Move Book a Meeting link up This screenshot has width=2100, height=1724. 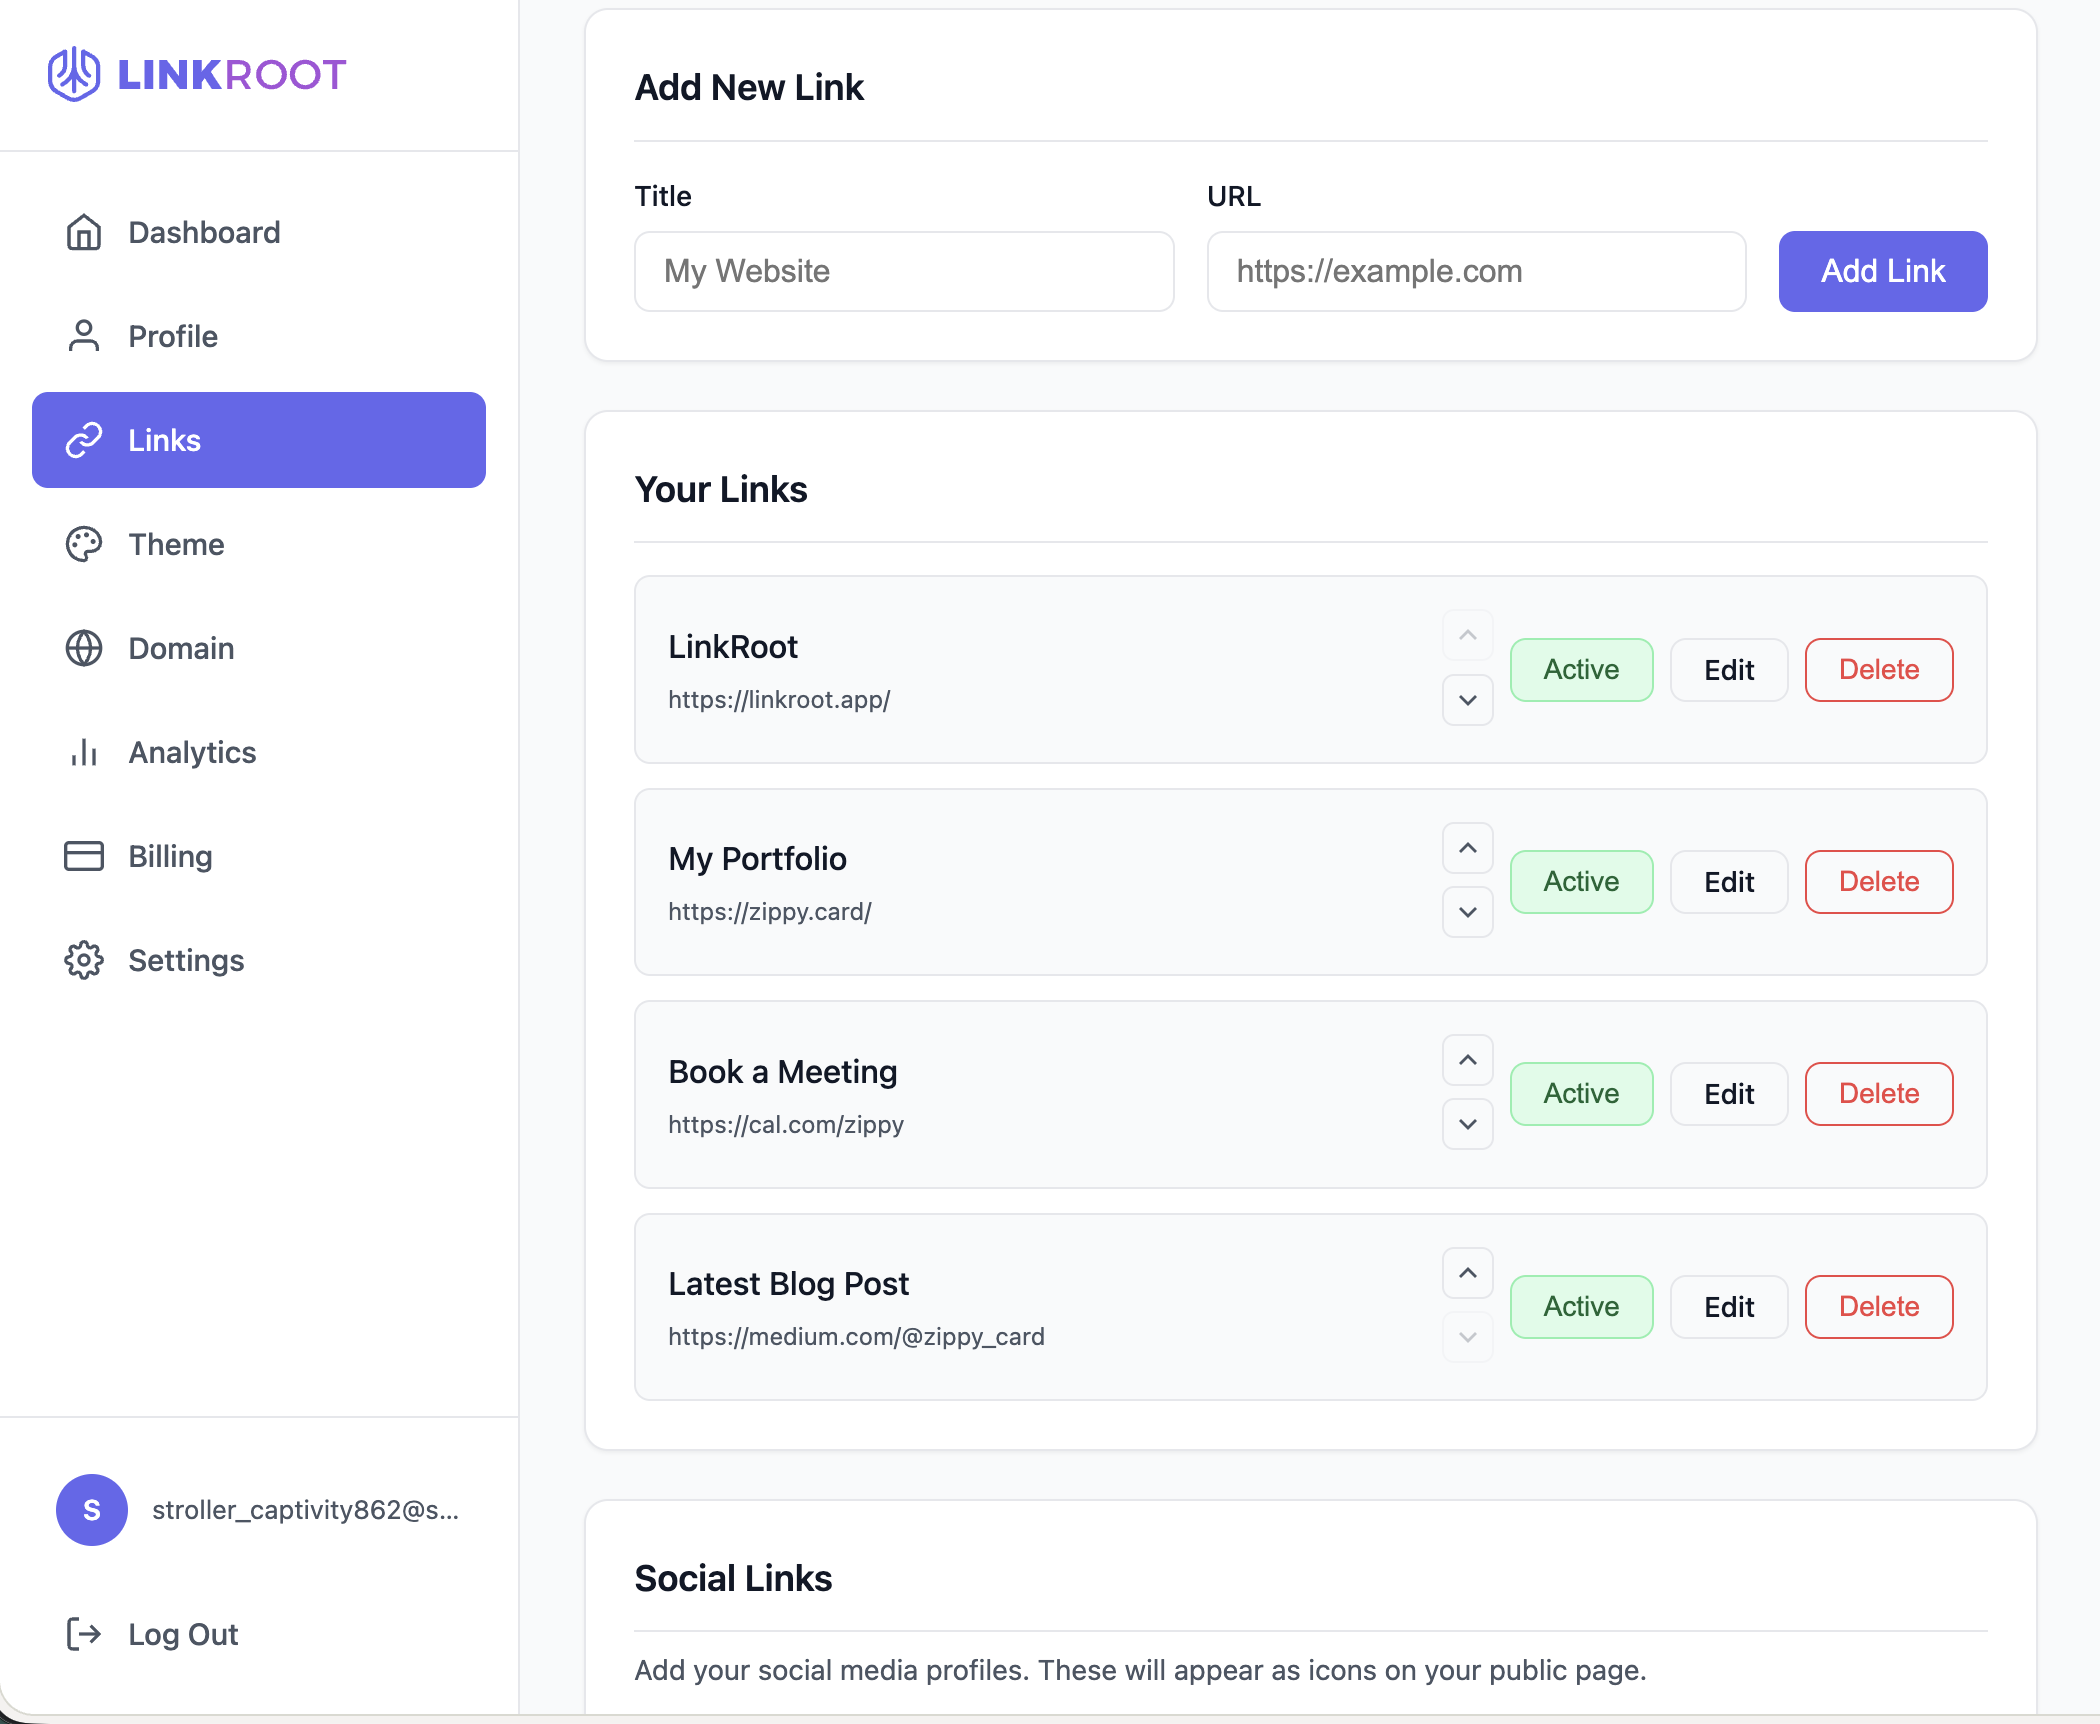point(1468,1060)
